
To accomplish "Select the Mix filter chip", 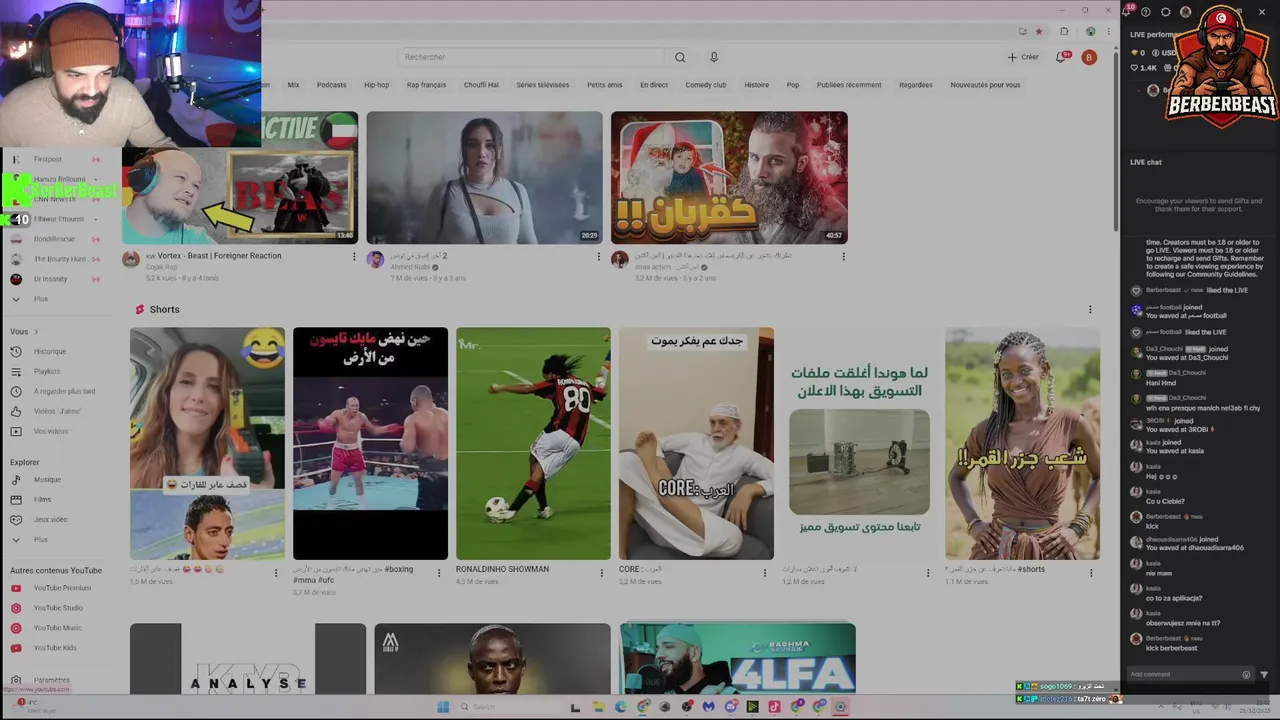I will [293, 85].
